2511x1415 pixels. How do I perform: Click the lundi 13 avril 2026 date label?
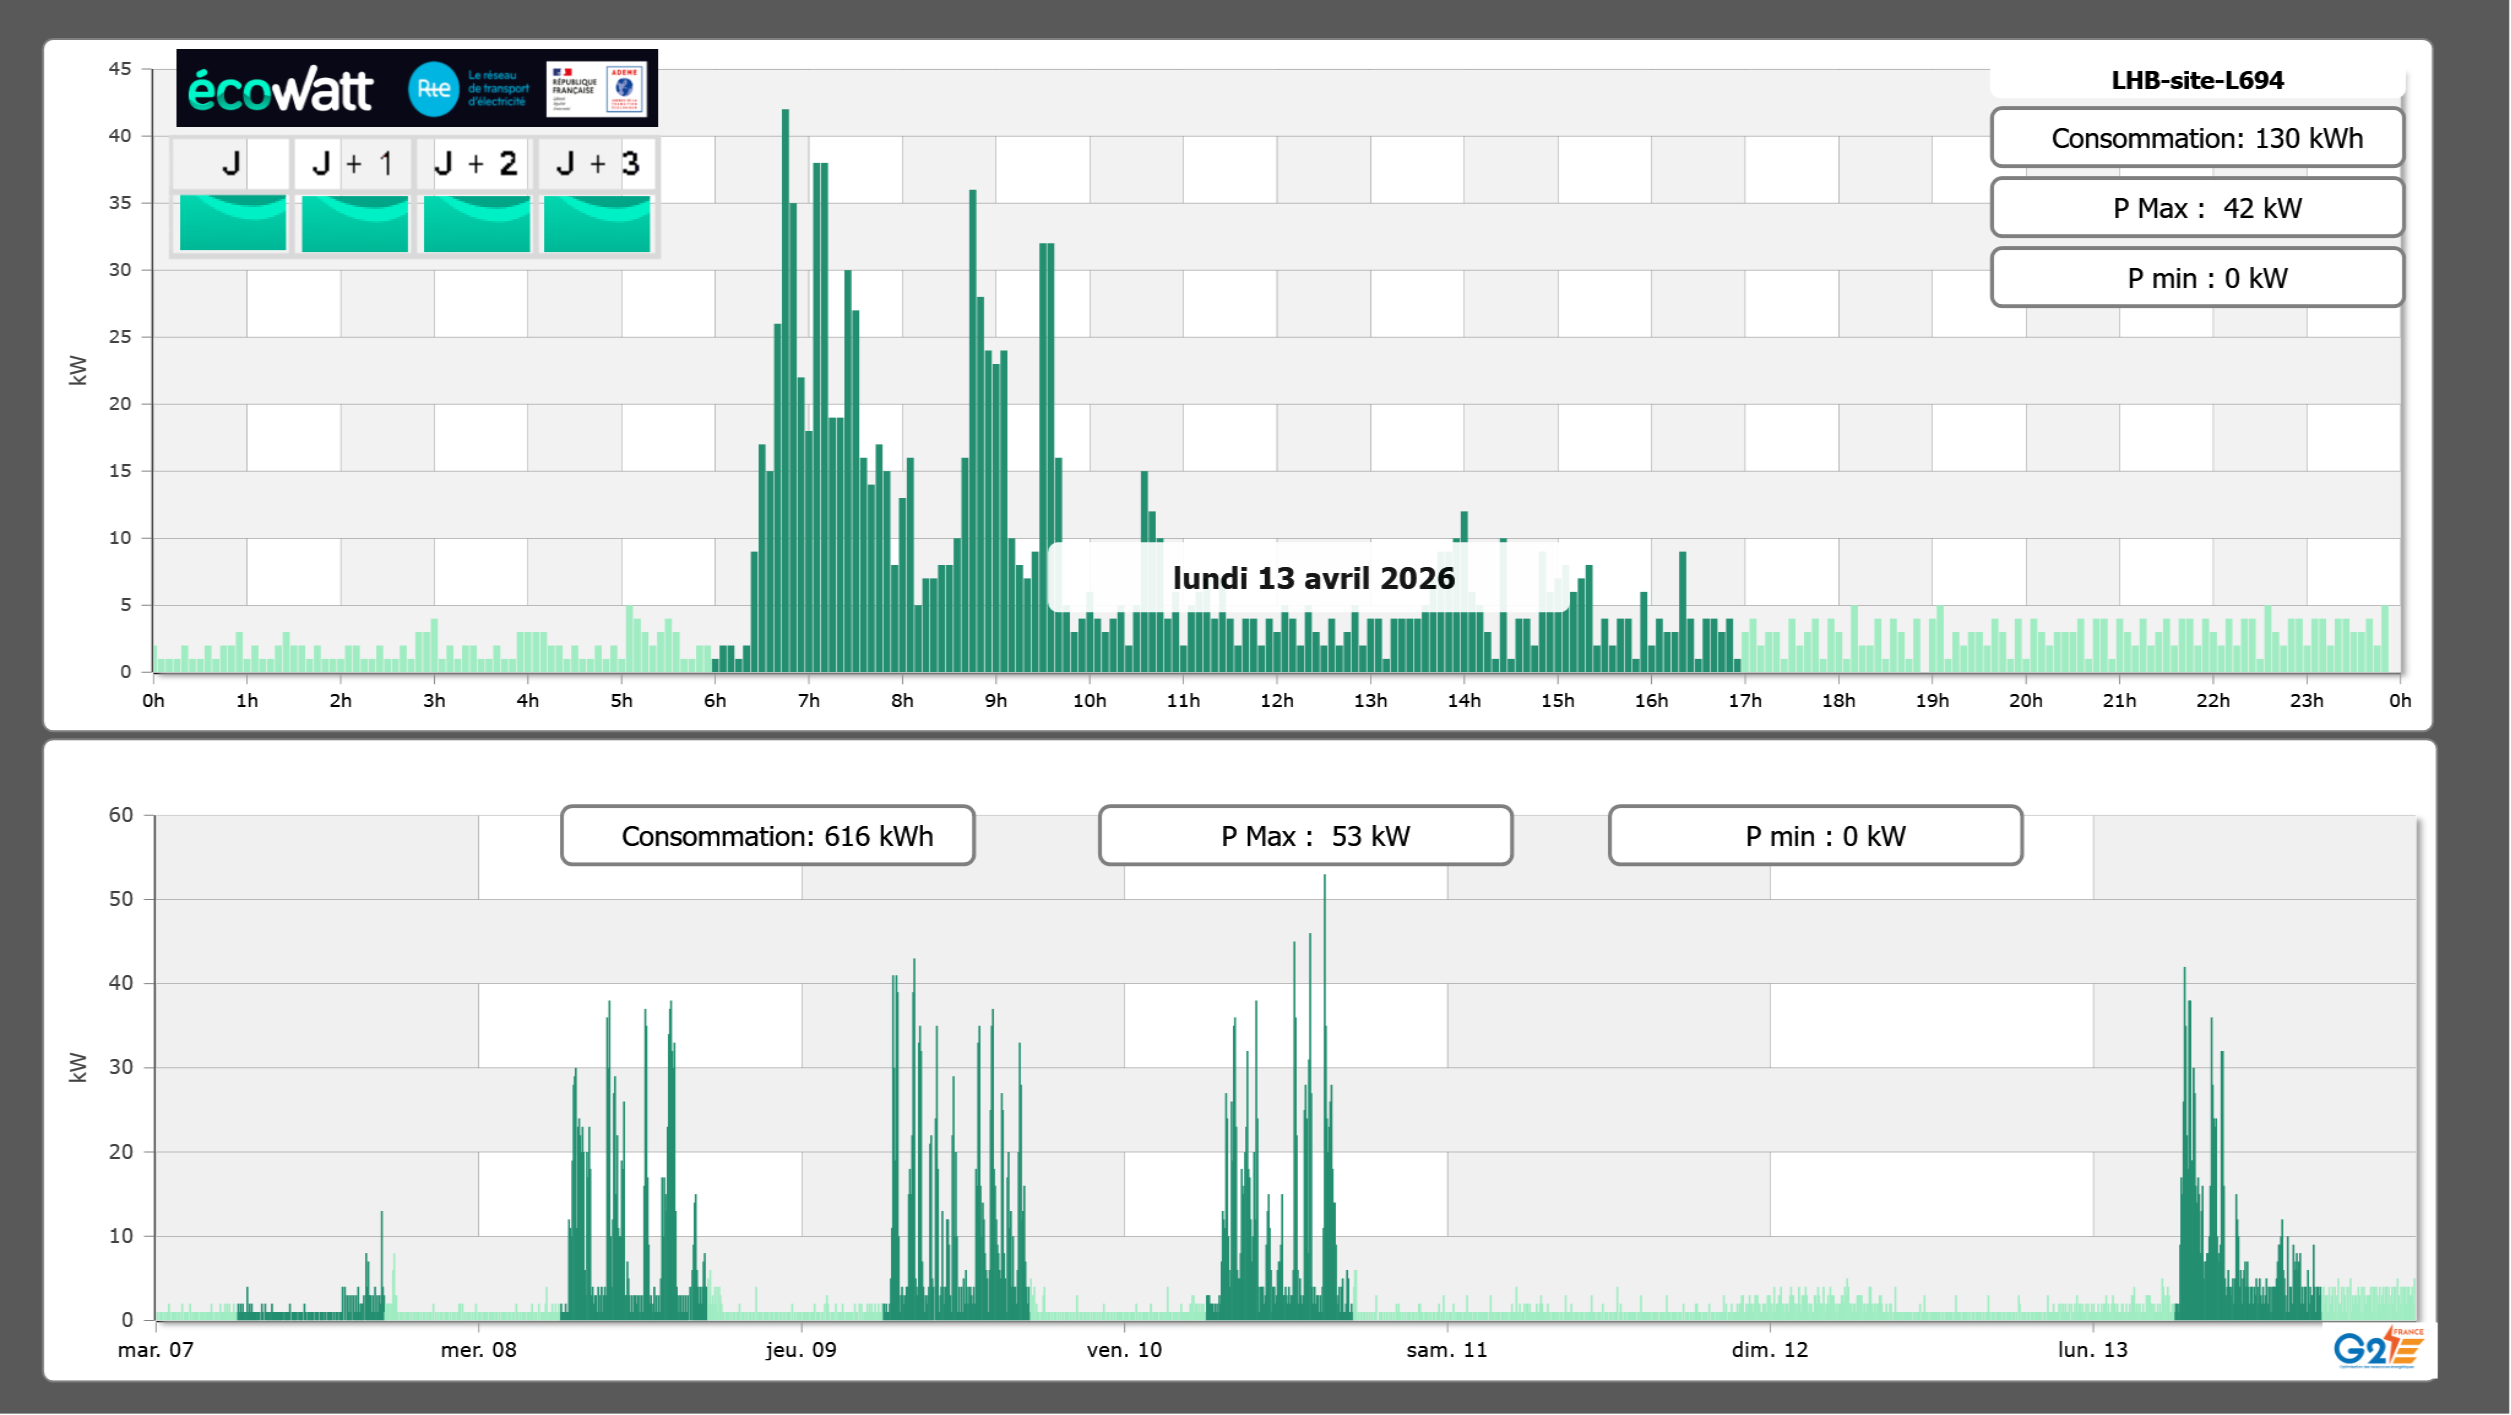coord(1313,578)
